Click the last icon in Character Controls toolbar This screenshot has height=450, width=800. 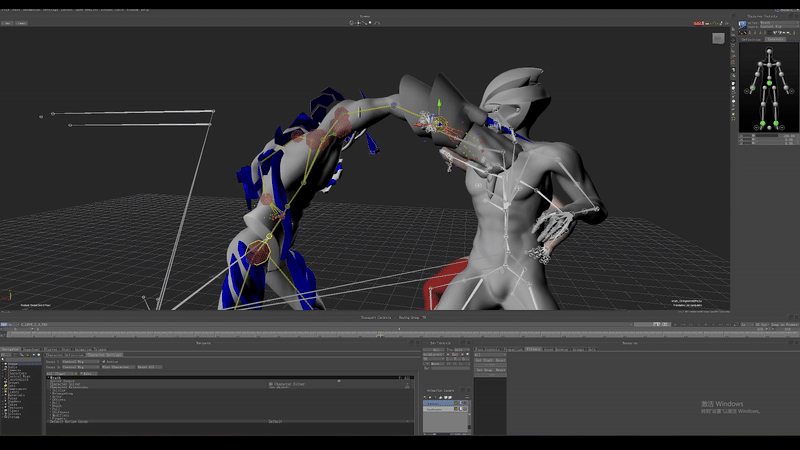[794, 33]
